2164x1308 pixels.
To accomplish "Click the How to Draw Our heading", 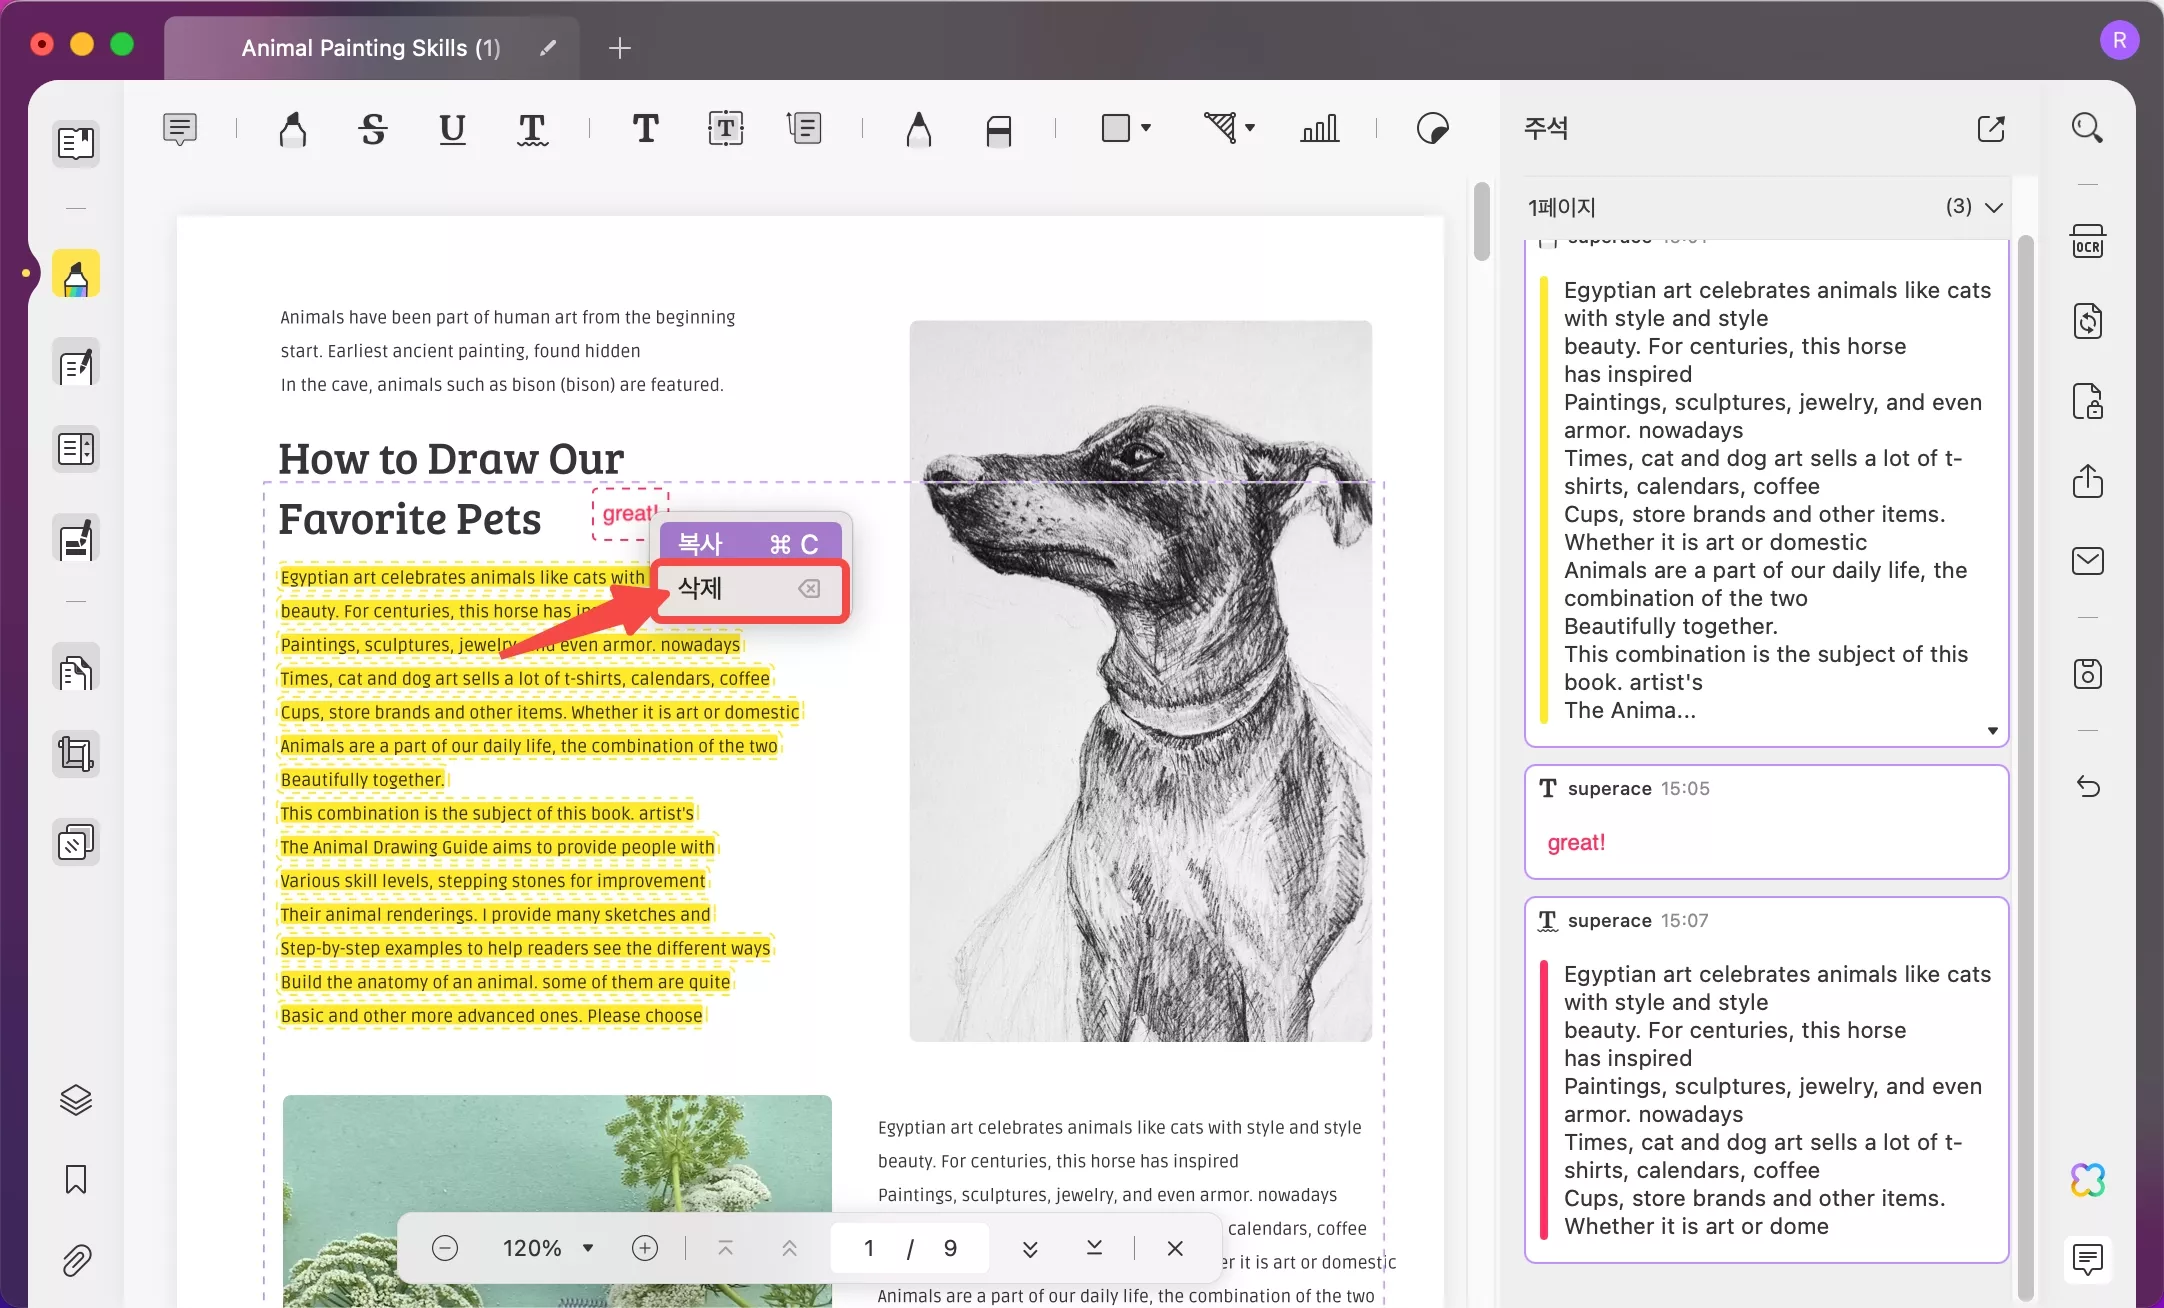I will click(x=451, y=459).
